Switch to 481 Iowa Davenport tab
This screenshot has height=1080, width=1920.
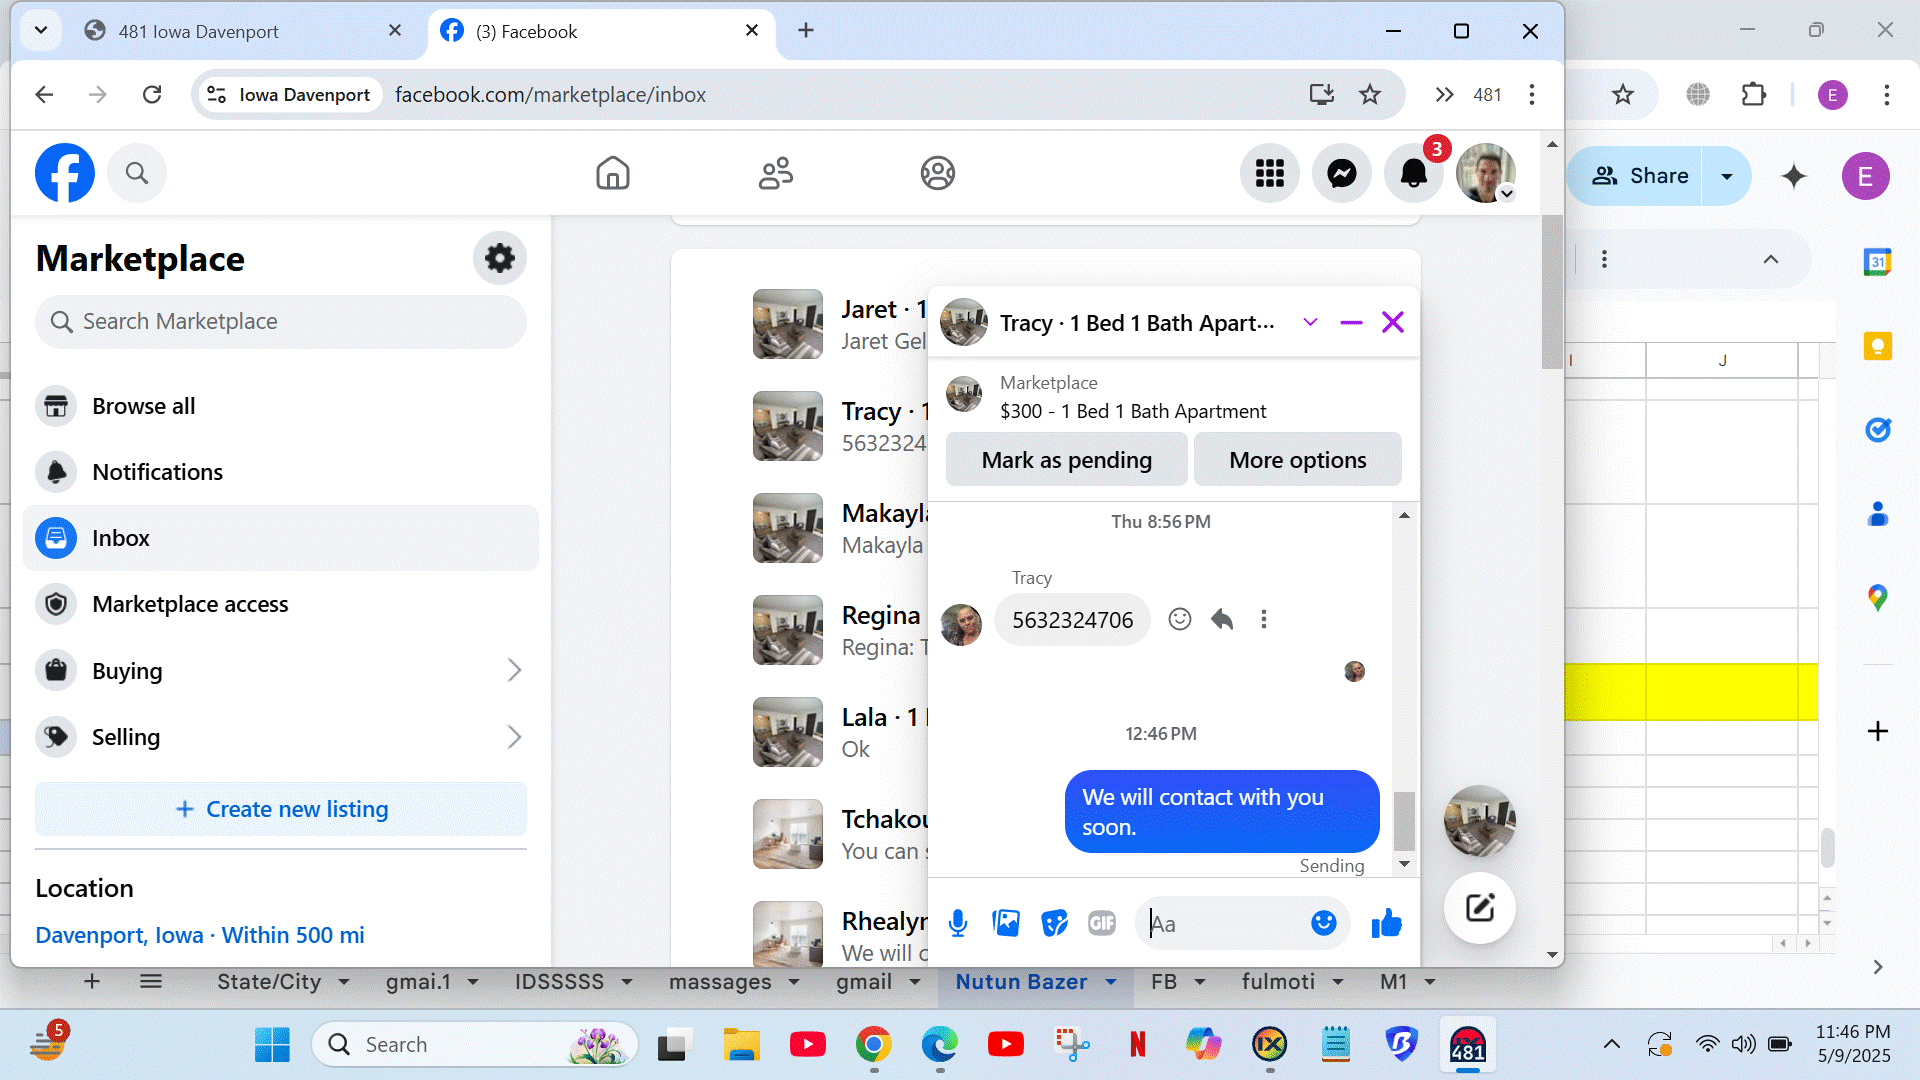click(200, 31)
